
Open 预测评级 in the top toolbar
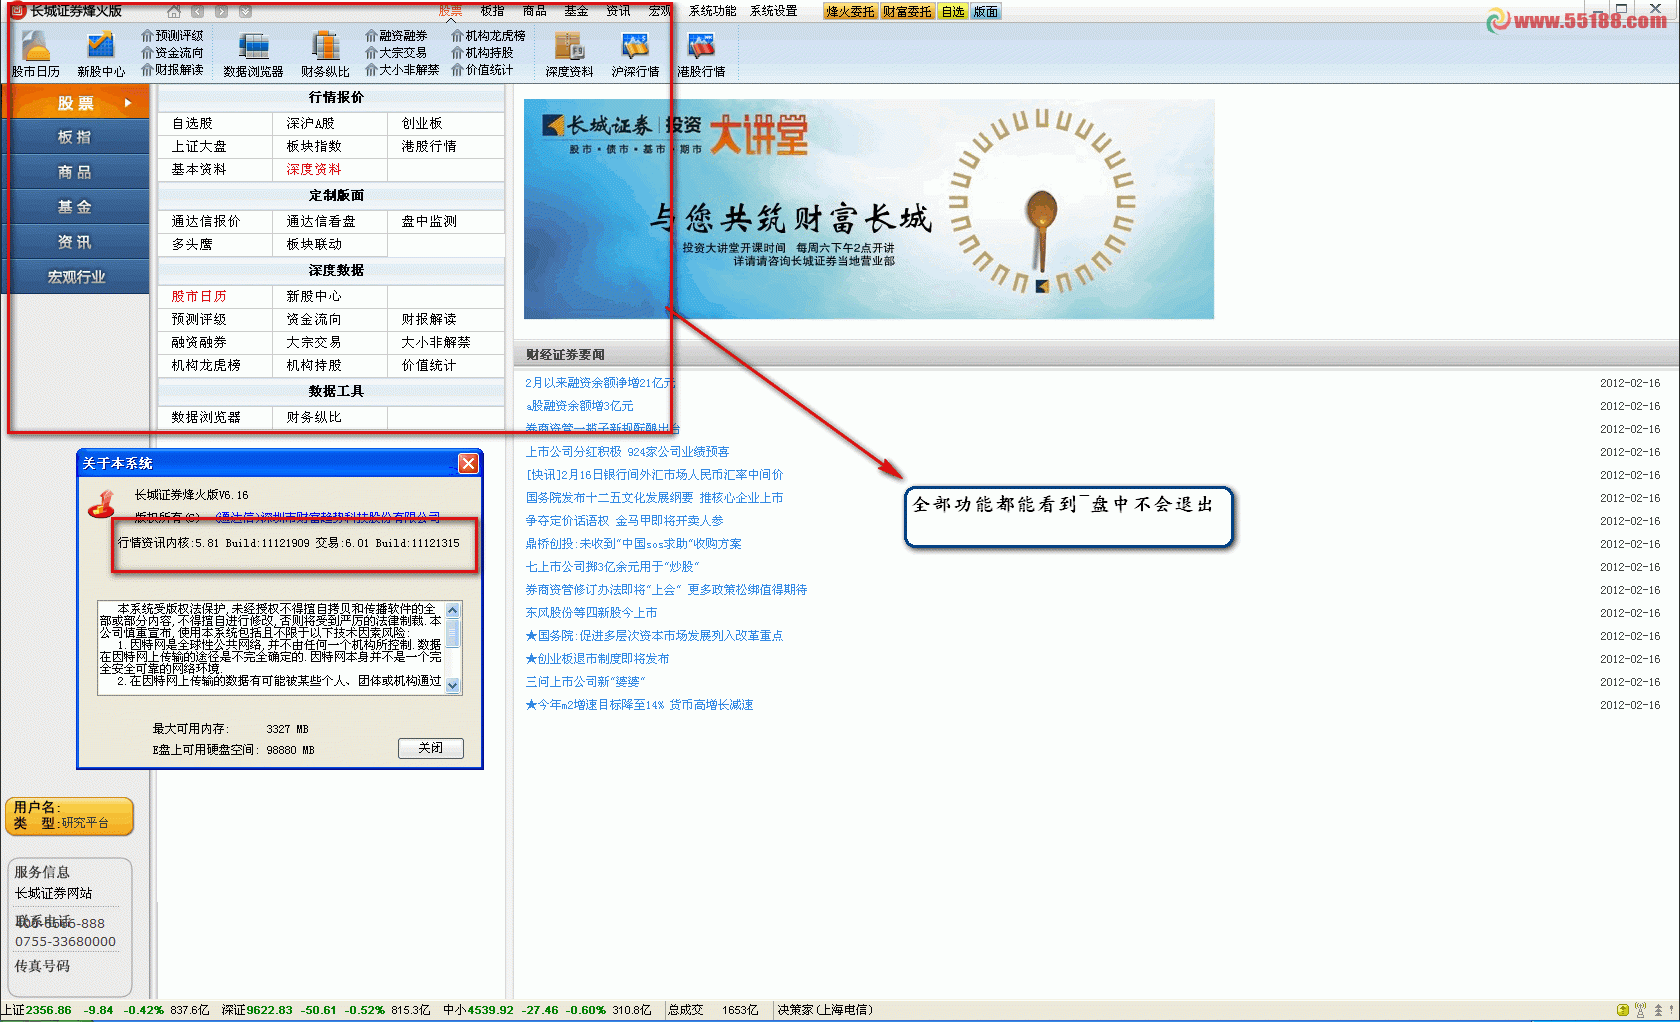click(x=172, y=36)
